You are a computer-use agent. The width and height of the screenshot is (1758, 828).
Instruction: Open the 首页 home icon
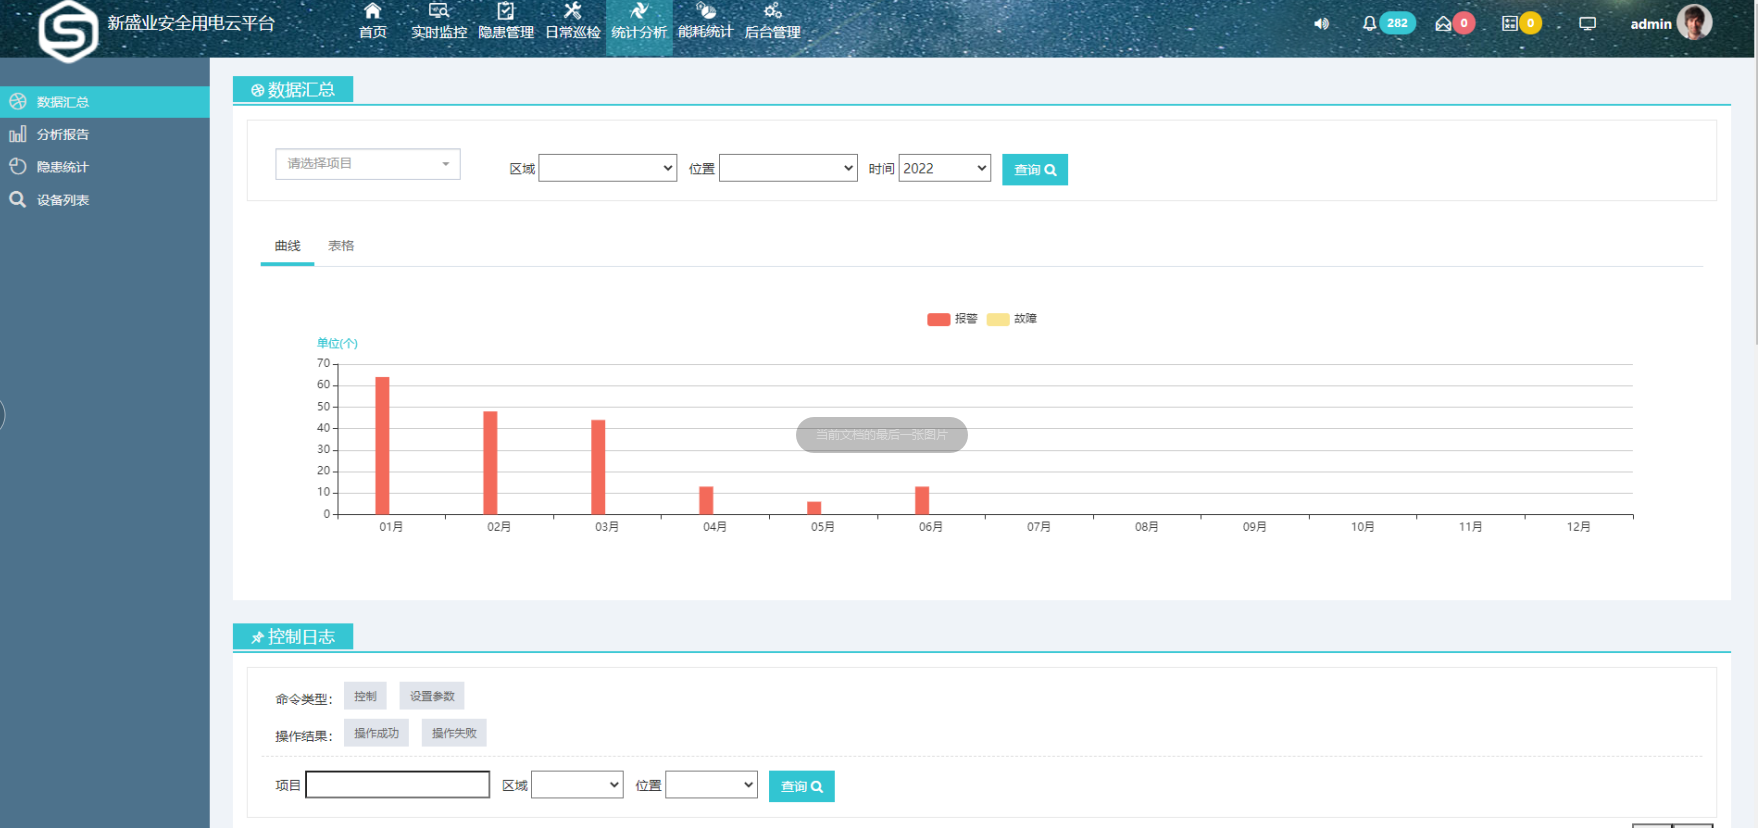(372, 11)
